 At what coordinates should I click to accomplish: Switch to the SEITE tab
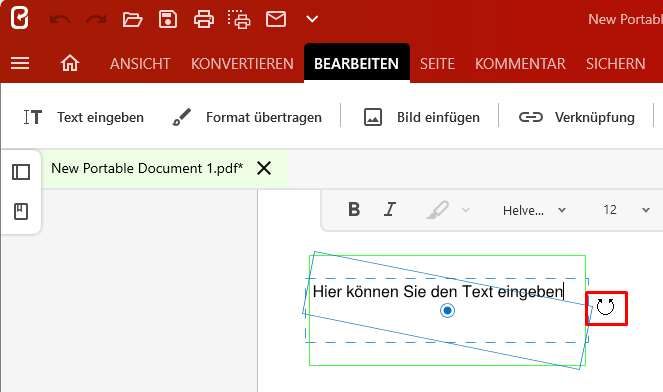[x=437, y=63]
